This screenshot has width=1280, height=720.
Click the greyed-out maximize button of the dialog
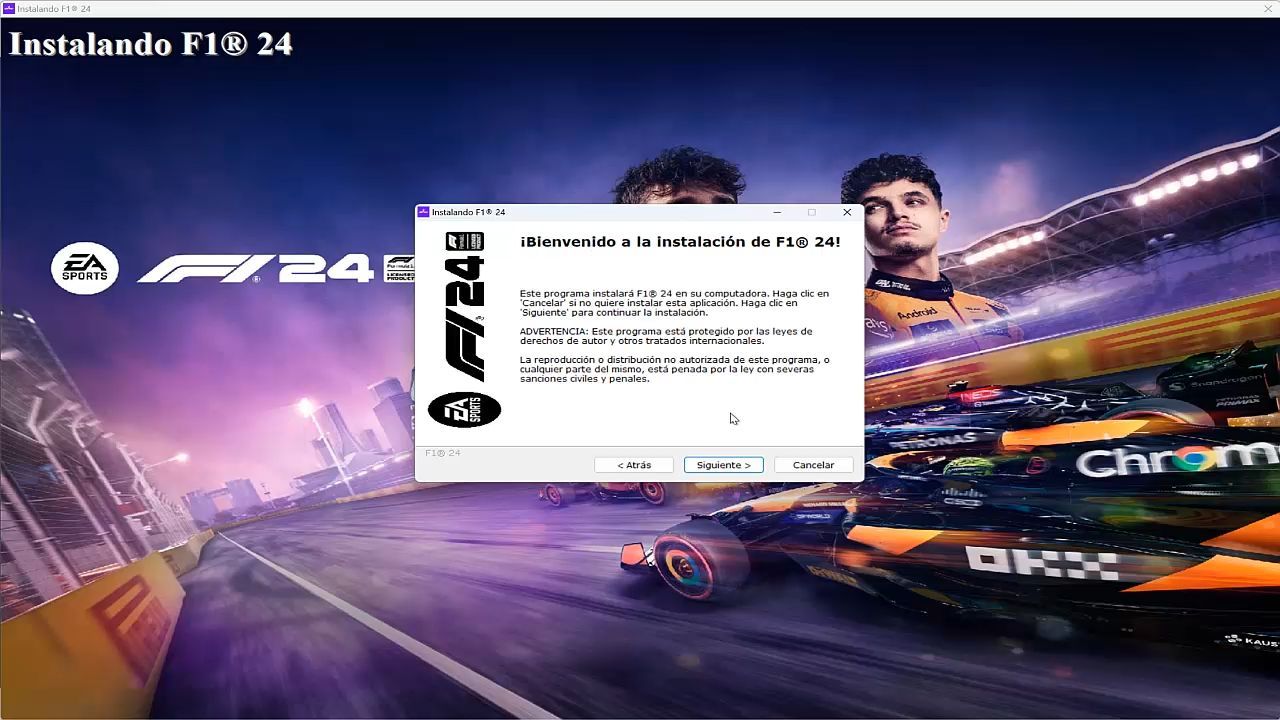811,212
